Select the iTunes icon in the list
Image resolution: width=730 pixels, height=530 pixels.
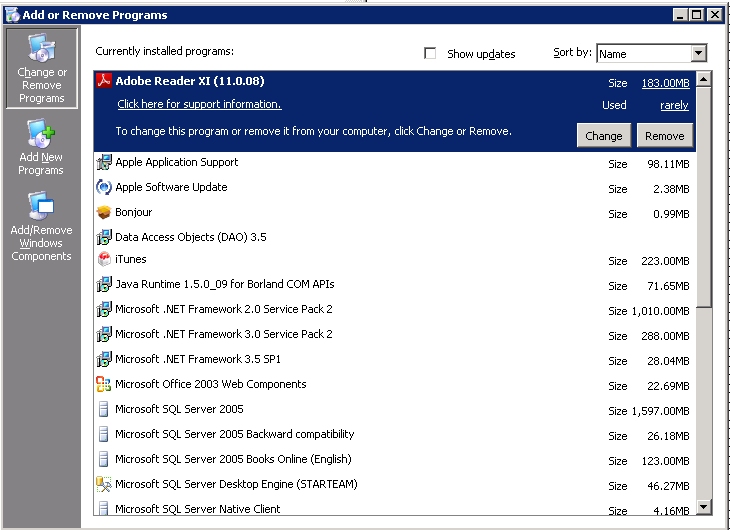point(103,260)
